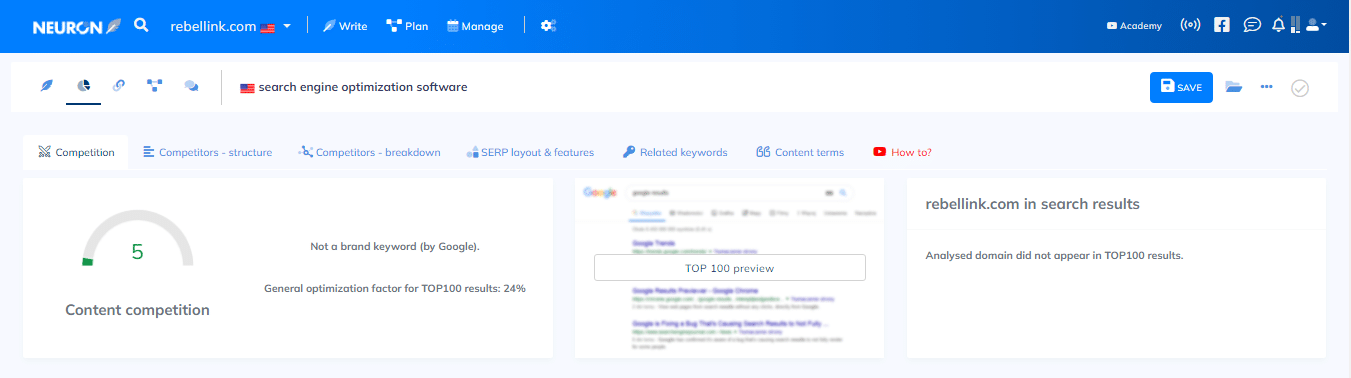Open the Write menu
1351x378 pixels.
pos(345,26)
